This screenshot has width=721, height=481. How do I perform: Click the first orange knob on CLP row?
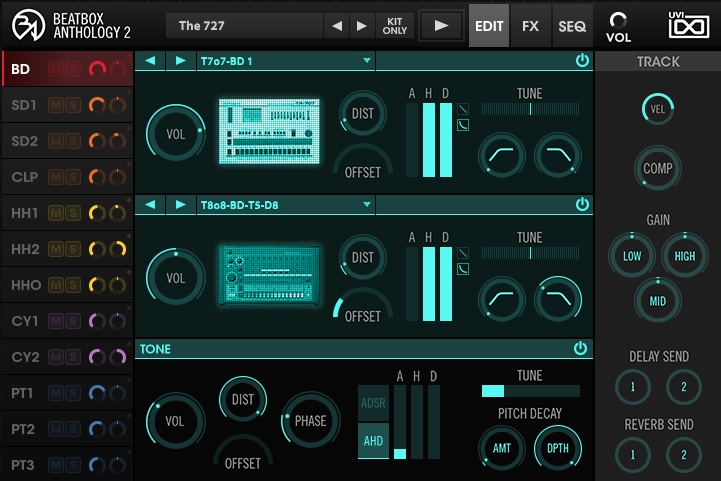click(97, 177)
